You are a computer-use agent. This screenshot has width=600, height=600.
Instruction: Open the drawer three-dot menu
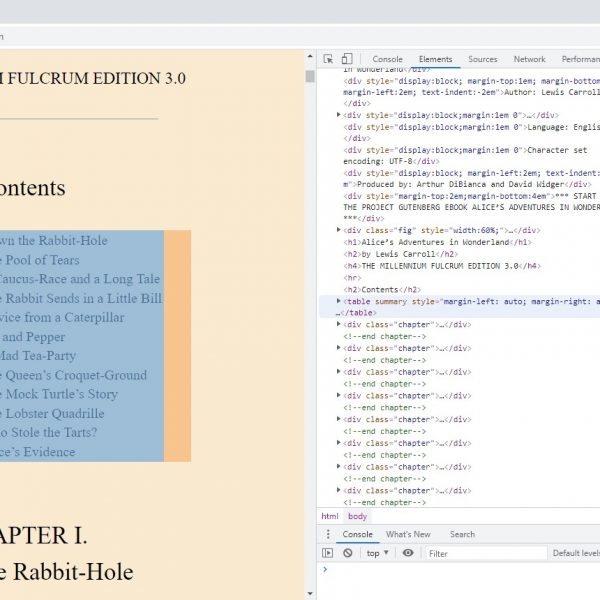(327, 534)
